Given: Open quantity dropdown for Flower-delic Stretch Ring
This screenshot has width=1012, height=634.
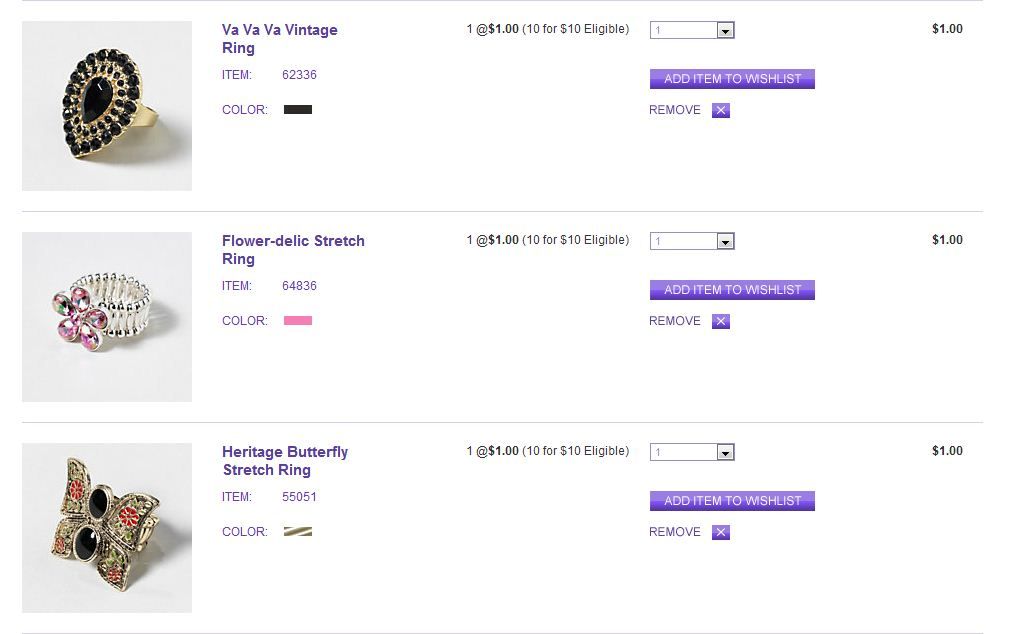Looking at the screenshot, I should click(x=692, y=242).
